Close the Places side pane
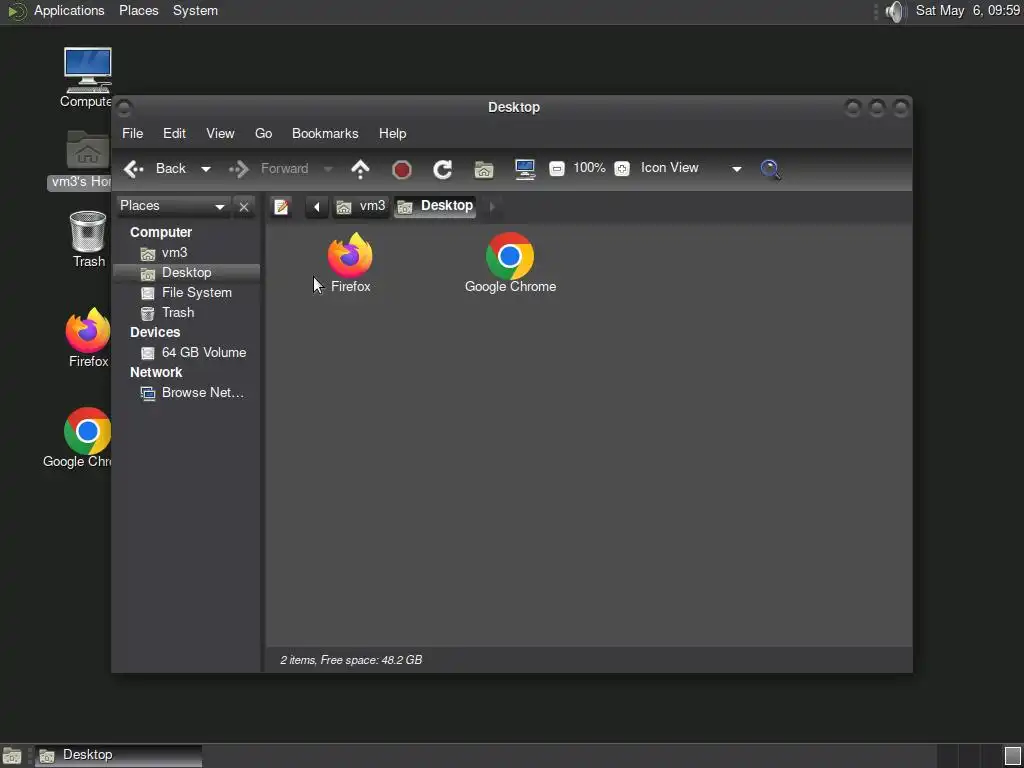This screenshot has height=768, width=1024. click(x=244, y=207)
